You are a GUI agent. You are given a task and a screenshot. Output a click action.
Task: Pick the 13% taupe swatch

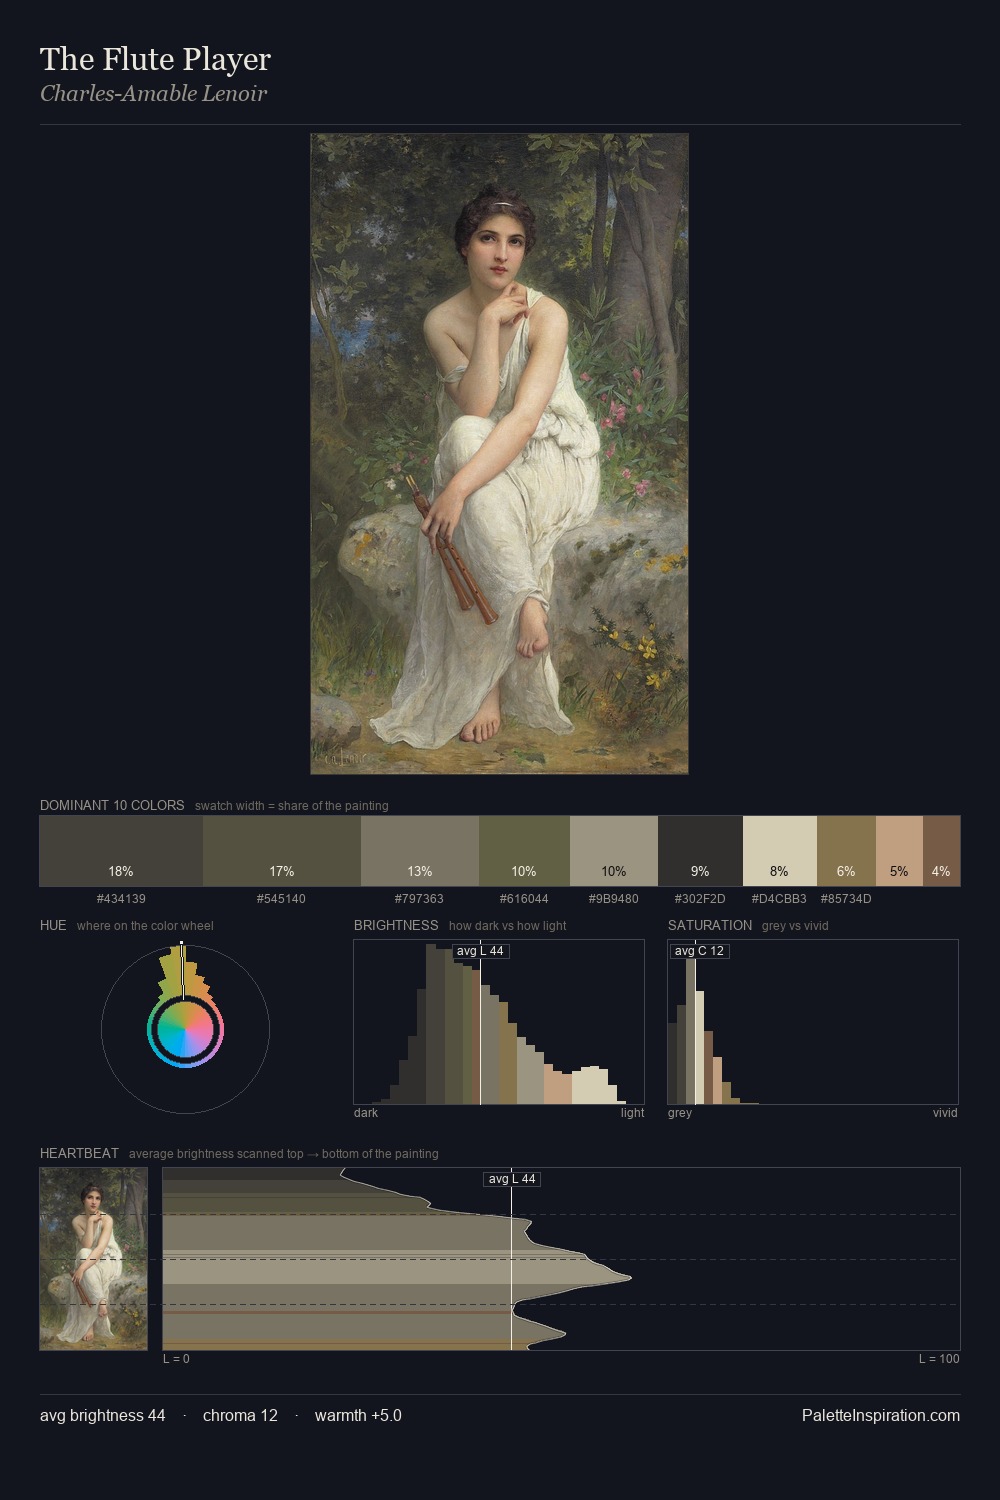point(420,851)
